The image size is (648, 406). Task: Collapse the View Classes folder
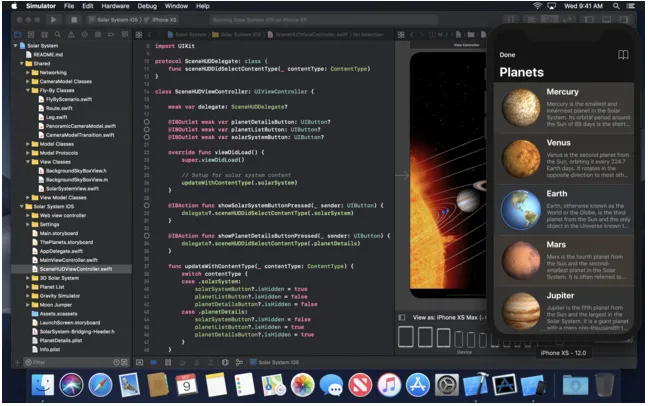(x=28, y=162)
